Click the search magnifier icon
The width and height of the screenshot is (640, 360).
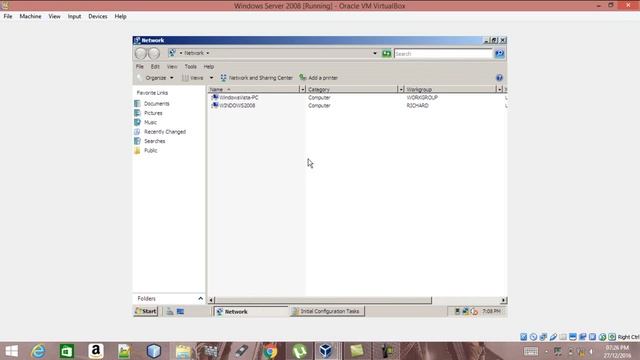pos(499,53)
